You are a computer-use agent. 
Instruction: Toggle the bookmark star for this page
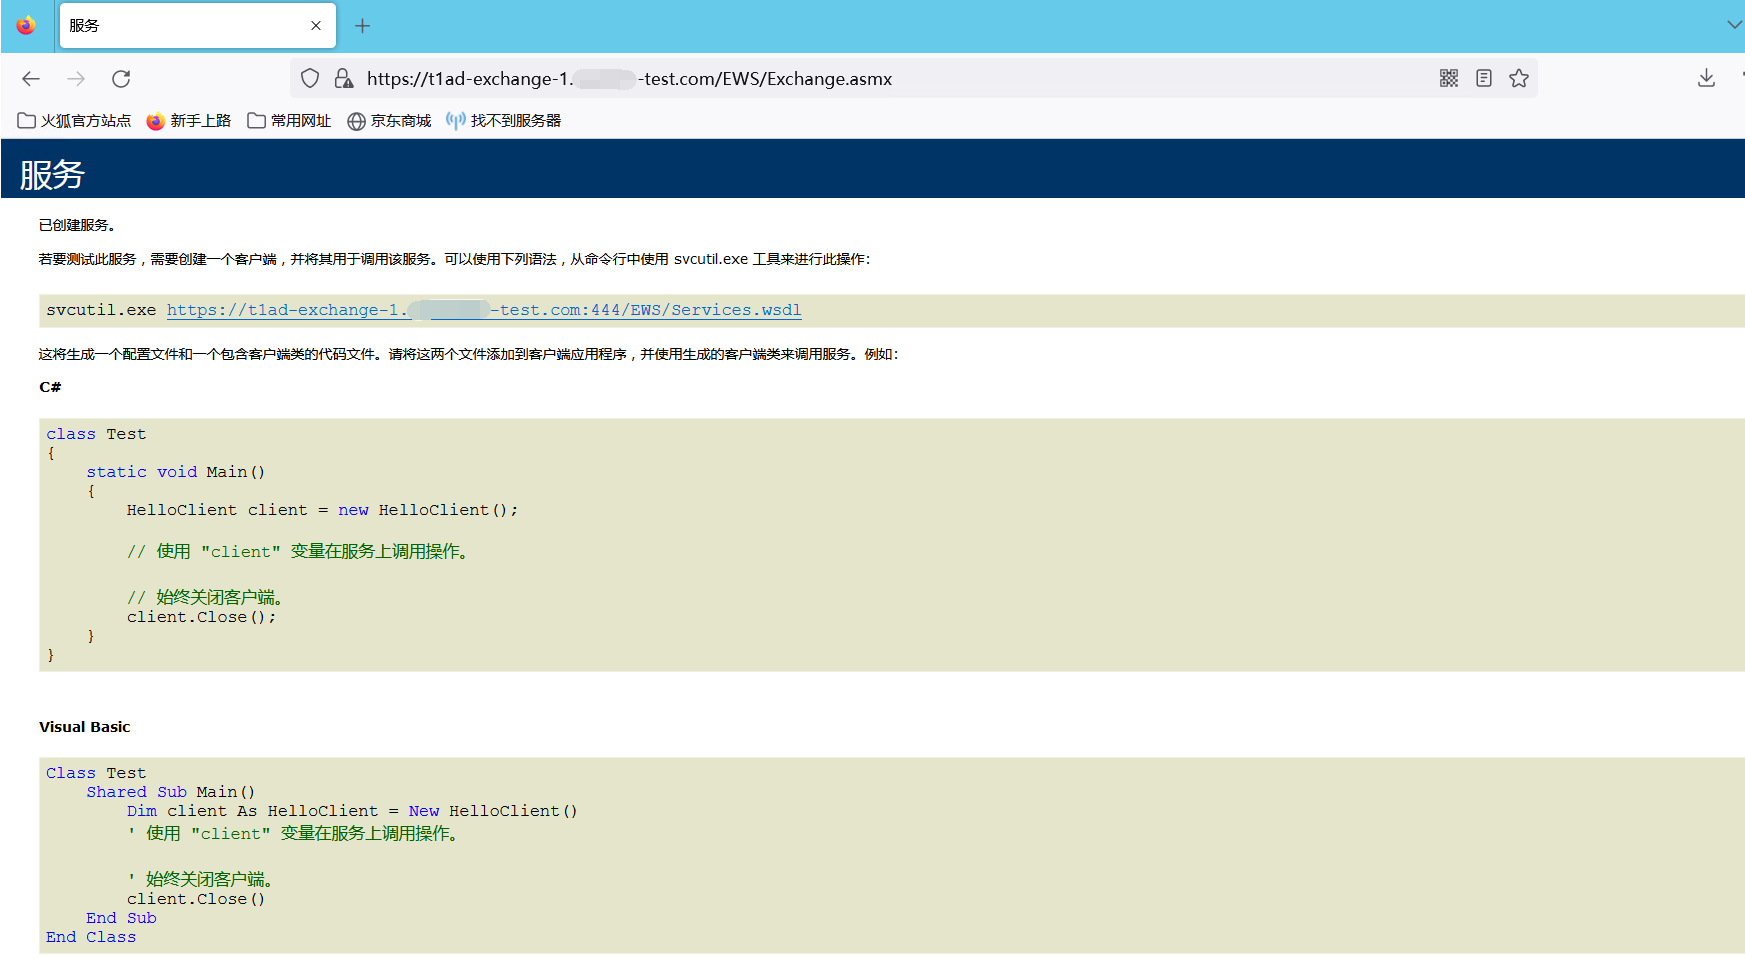pyautogui.click(x=1518, y=78)
